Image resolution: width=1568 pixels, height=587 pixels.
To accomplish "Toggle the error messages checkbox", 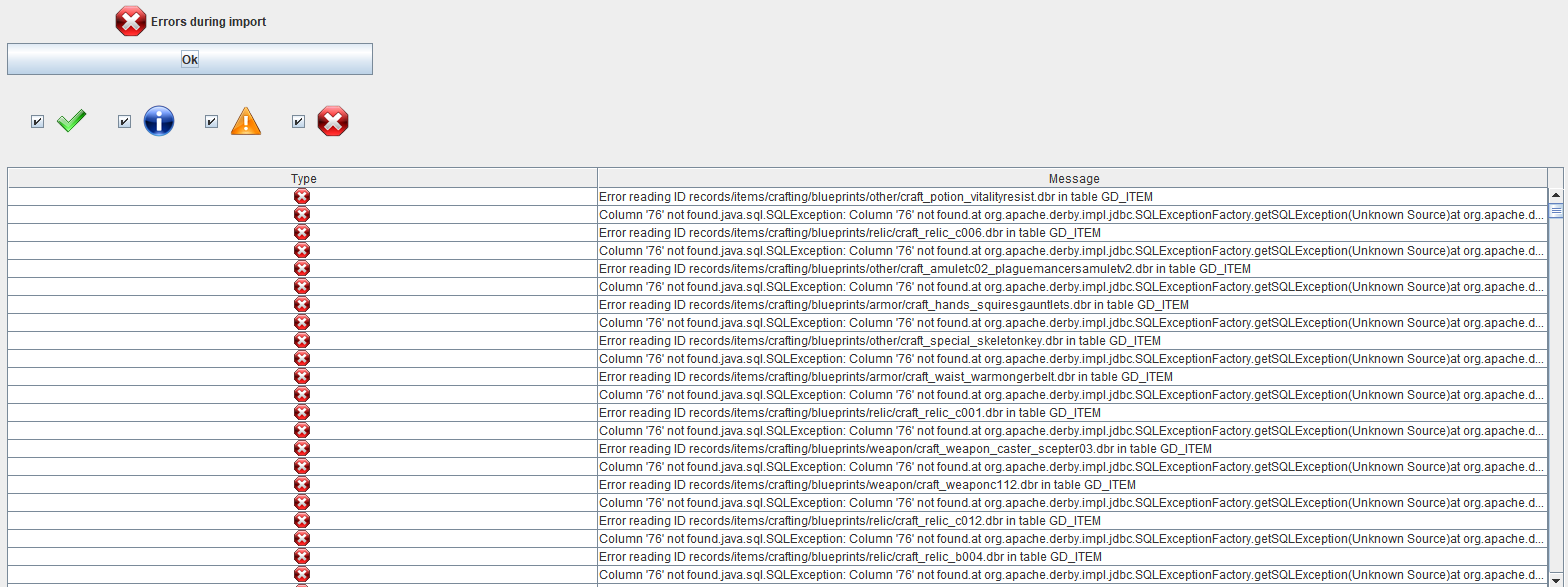I will [298, 122].
